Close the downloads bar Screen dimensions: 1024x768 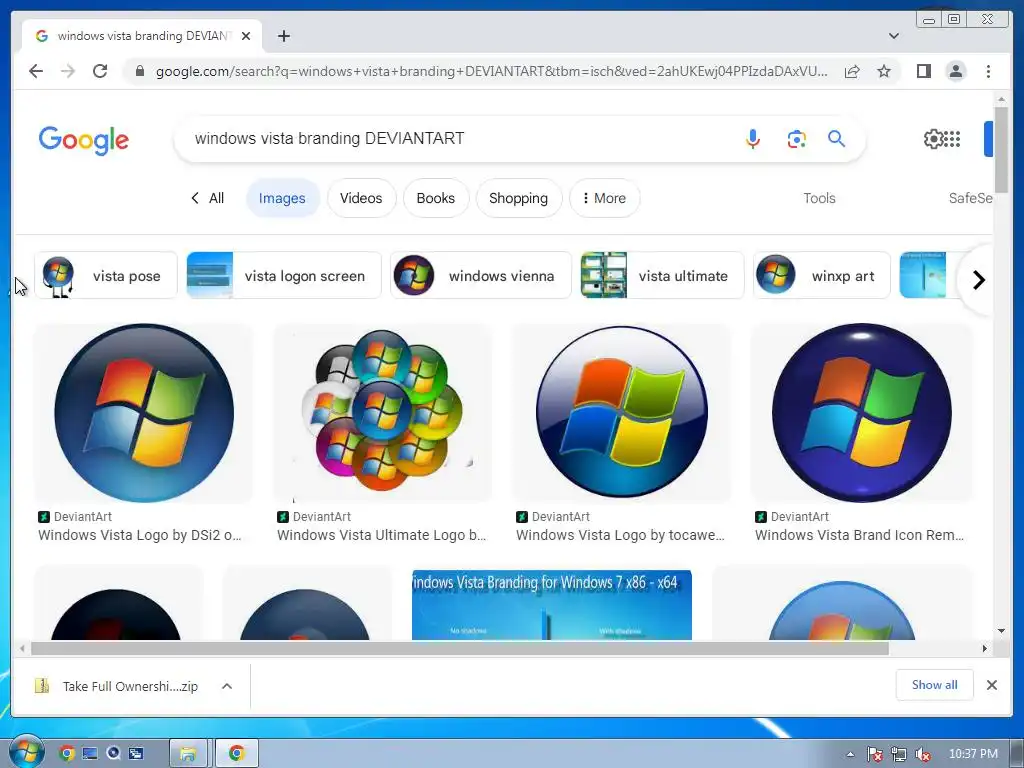coord(991,685)
